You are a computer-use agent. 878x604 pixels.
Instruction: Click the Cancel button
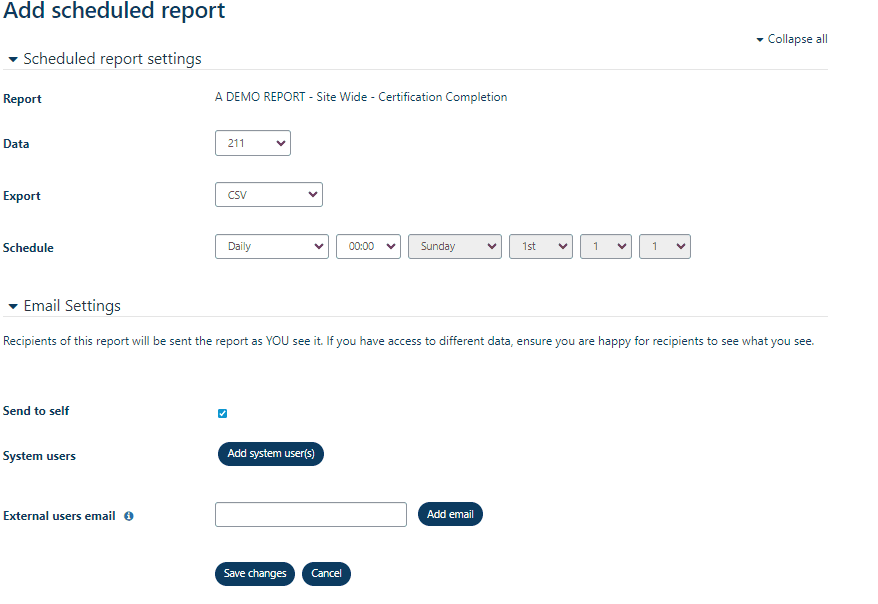coord(326,574)
